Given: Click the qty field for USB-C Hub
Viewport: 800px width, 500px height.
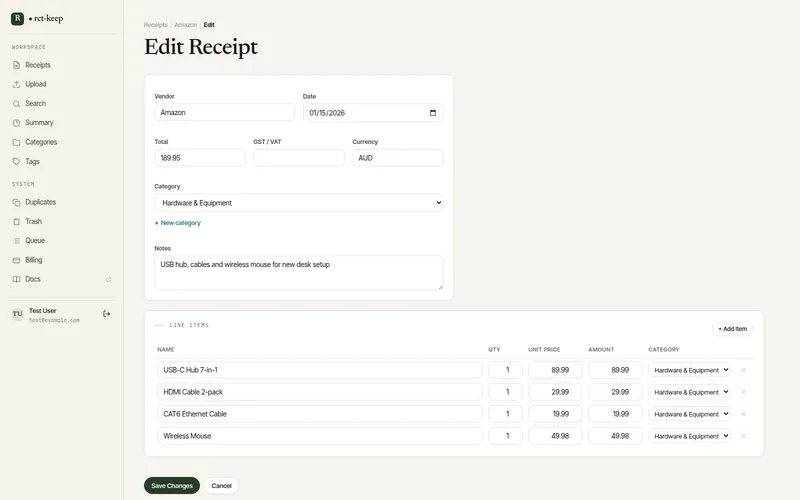Looking at the screenshot, I should (505, 370).
